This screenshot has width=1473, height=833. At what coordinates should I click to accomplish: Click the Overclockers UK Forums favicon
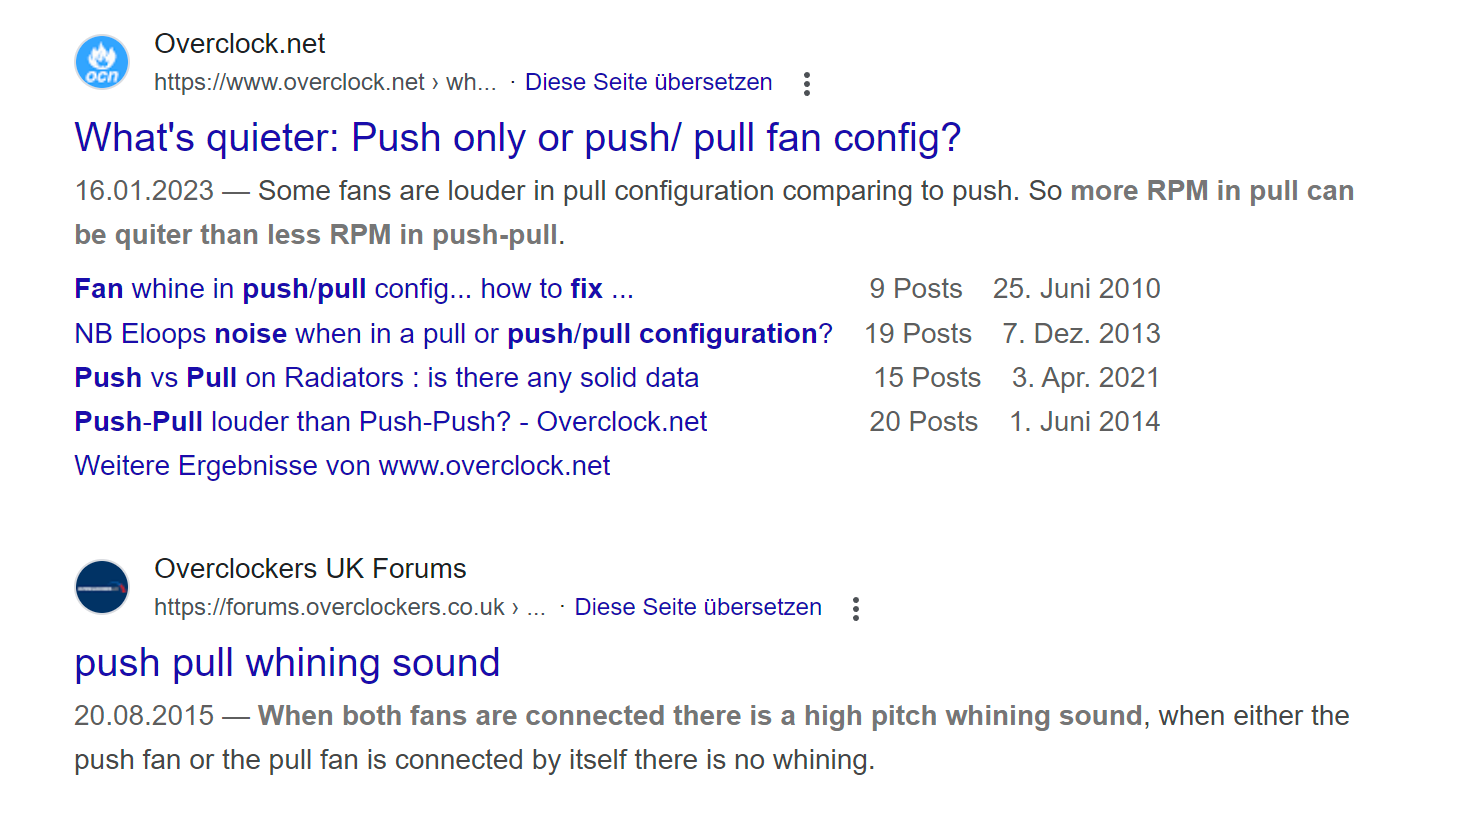tap(102, 587)
